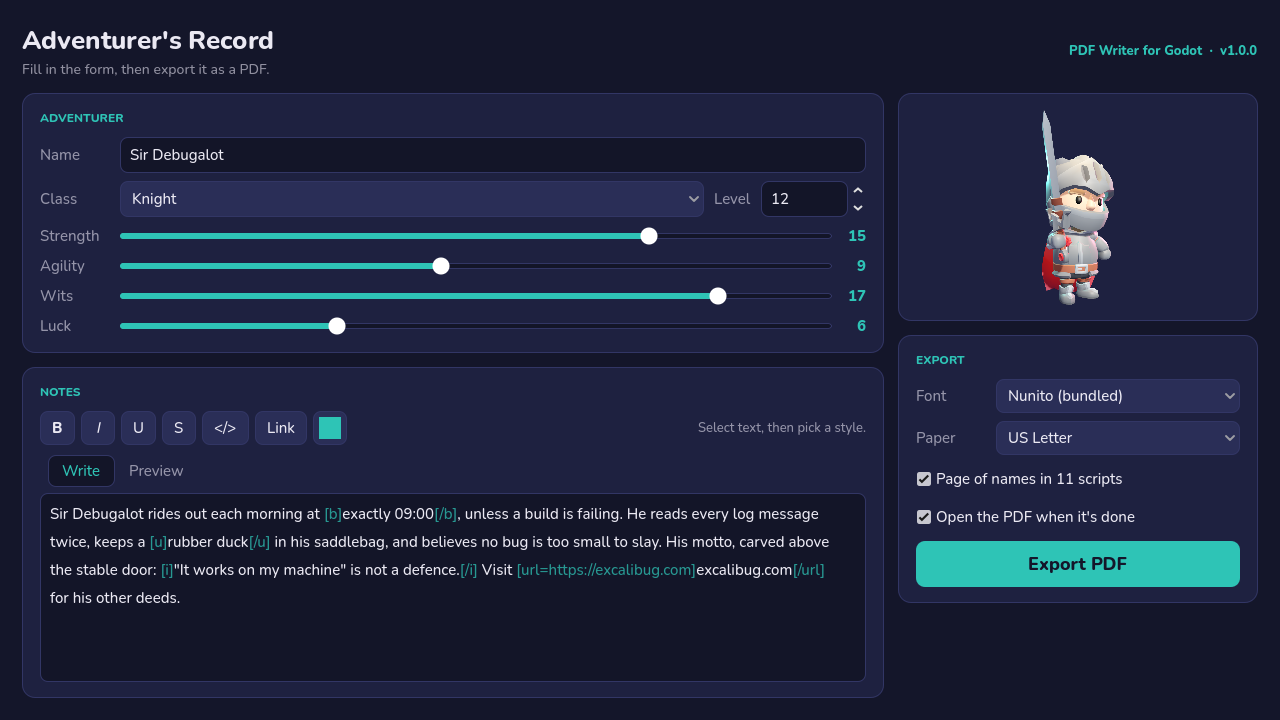Screen dimensions: 1280x720
Task: Decrease the Level value with the down arrow
Action: 858,208
